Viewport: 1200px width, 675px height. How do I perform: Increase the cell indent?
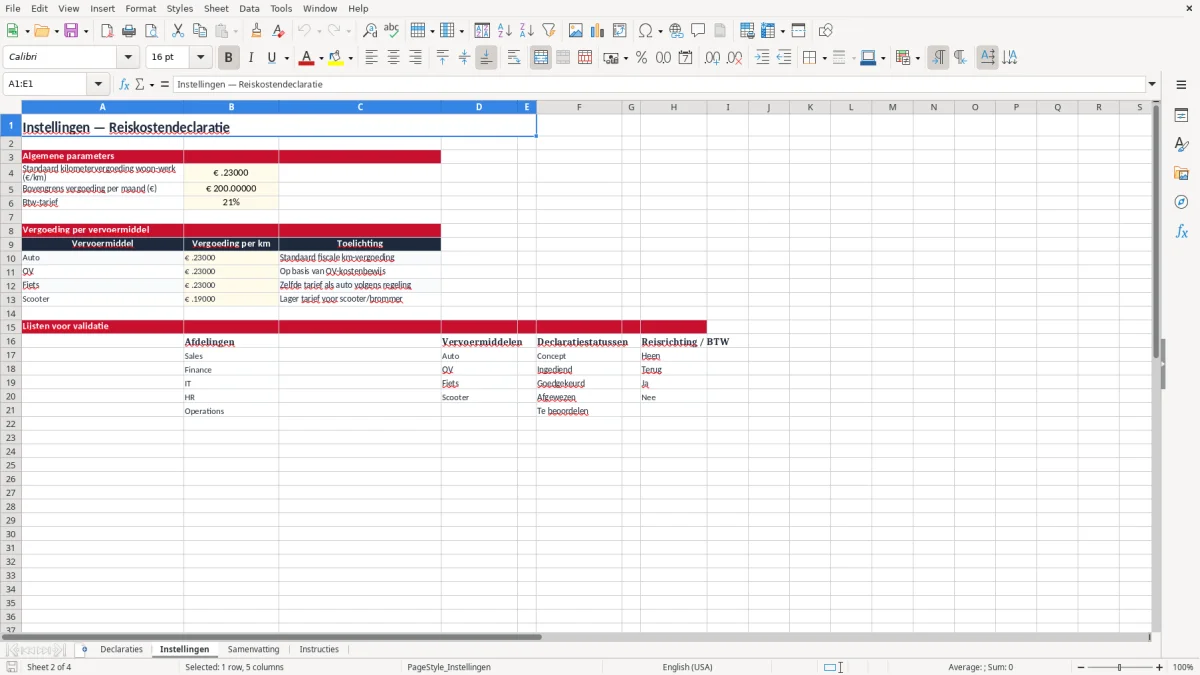(x=762, y=58)
